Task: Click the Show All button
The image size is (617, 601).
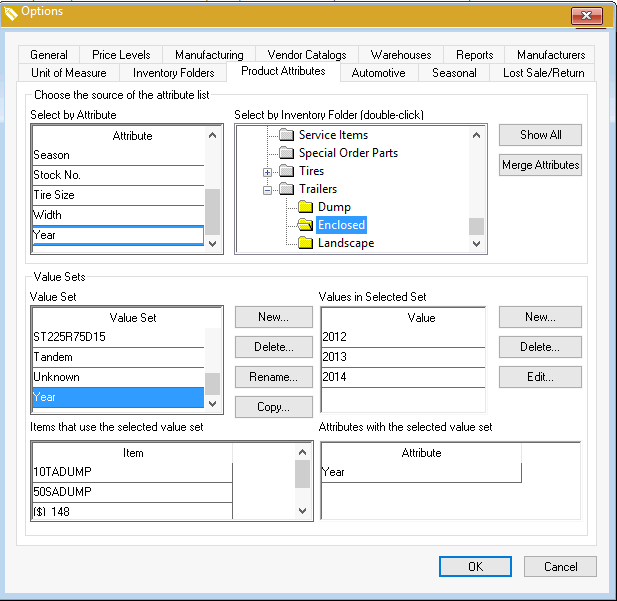Action: click(540, 135)
